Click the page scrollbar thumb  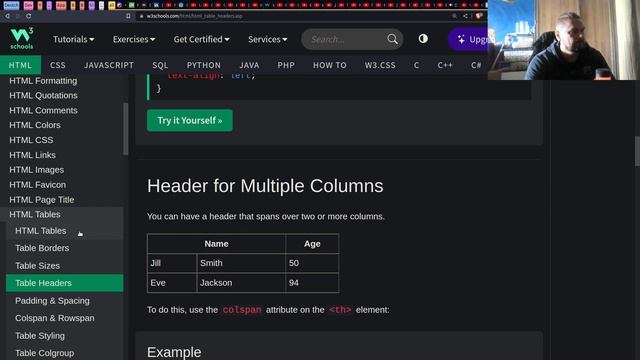point(637,151)
